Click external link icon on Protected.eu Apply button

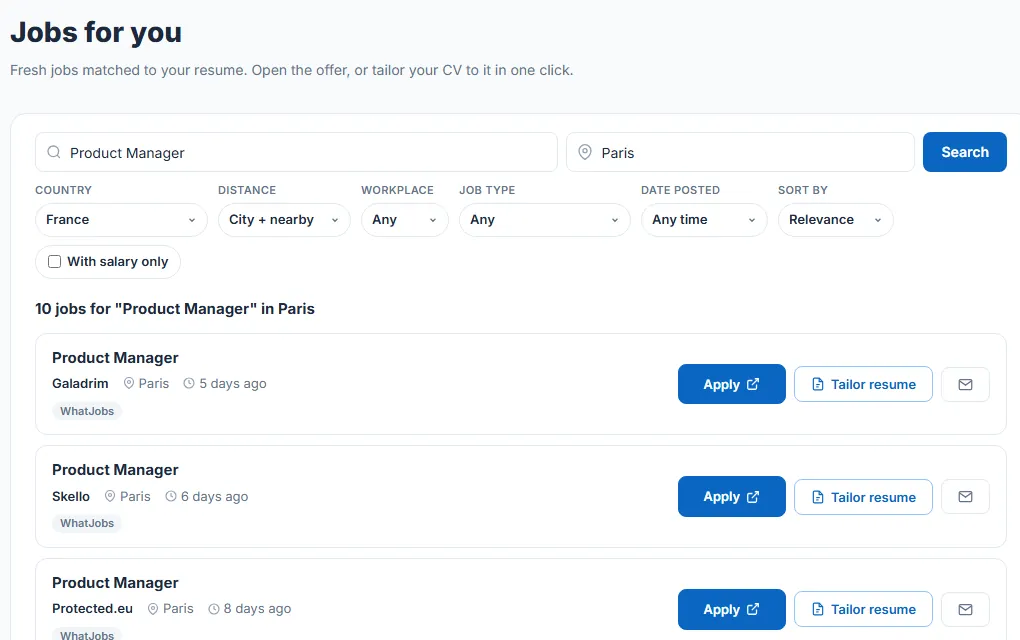tap(753, 609)
